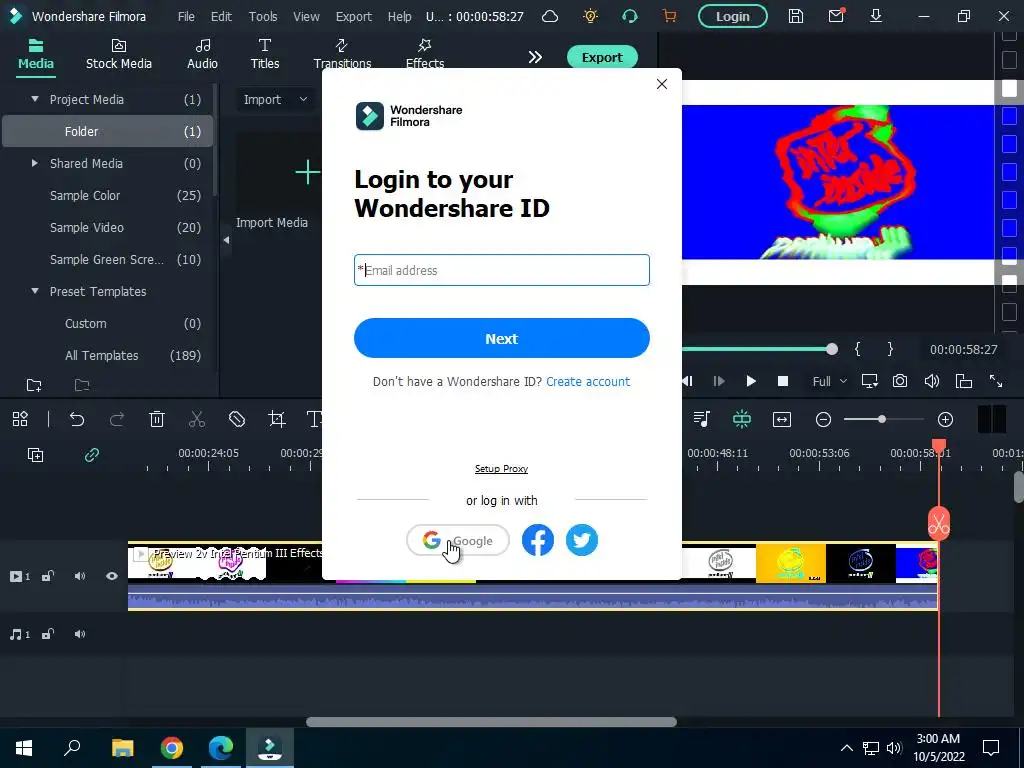1024x768 pixels.
Task: Mute video track 1 speaker
Action: pyautogui.click(x=80, y=576)
